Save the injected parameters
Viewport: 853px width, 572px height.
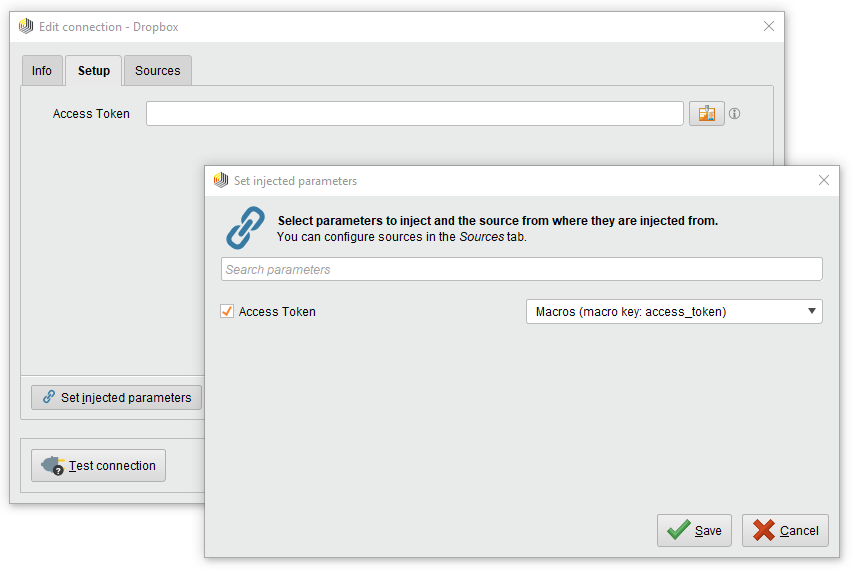pos(695,531)
